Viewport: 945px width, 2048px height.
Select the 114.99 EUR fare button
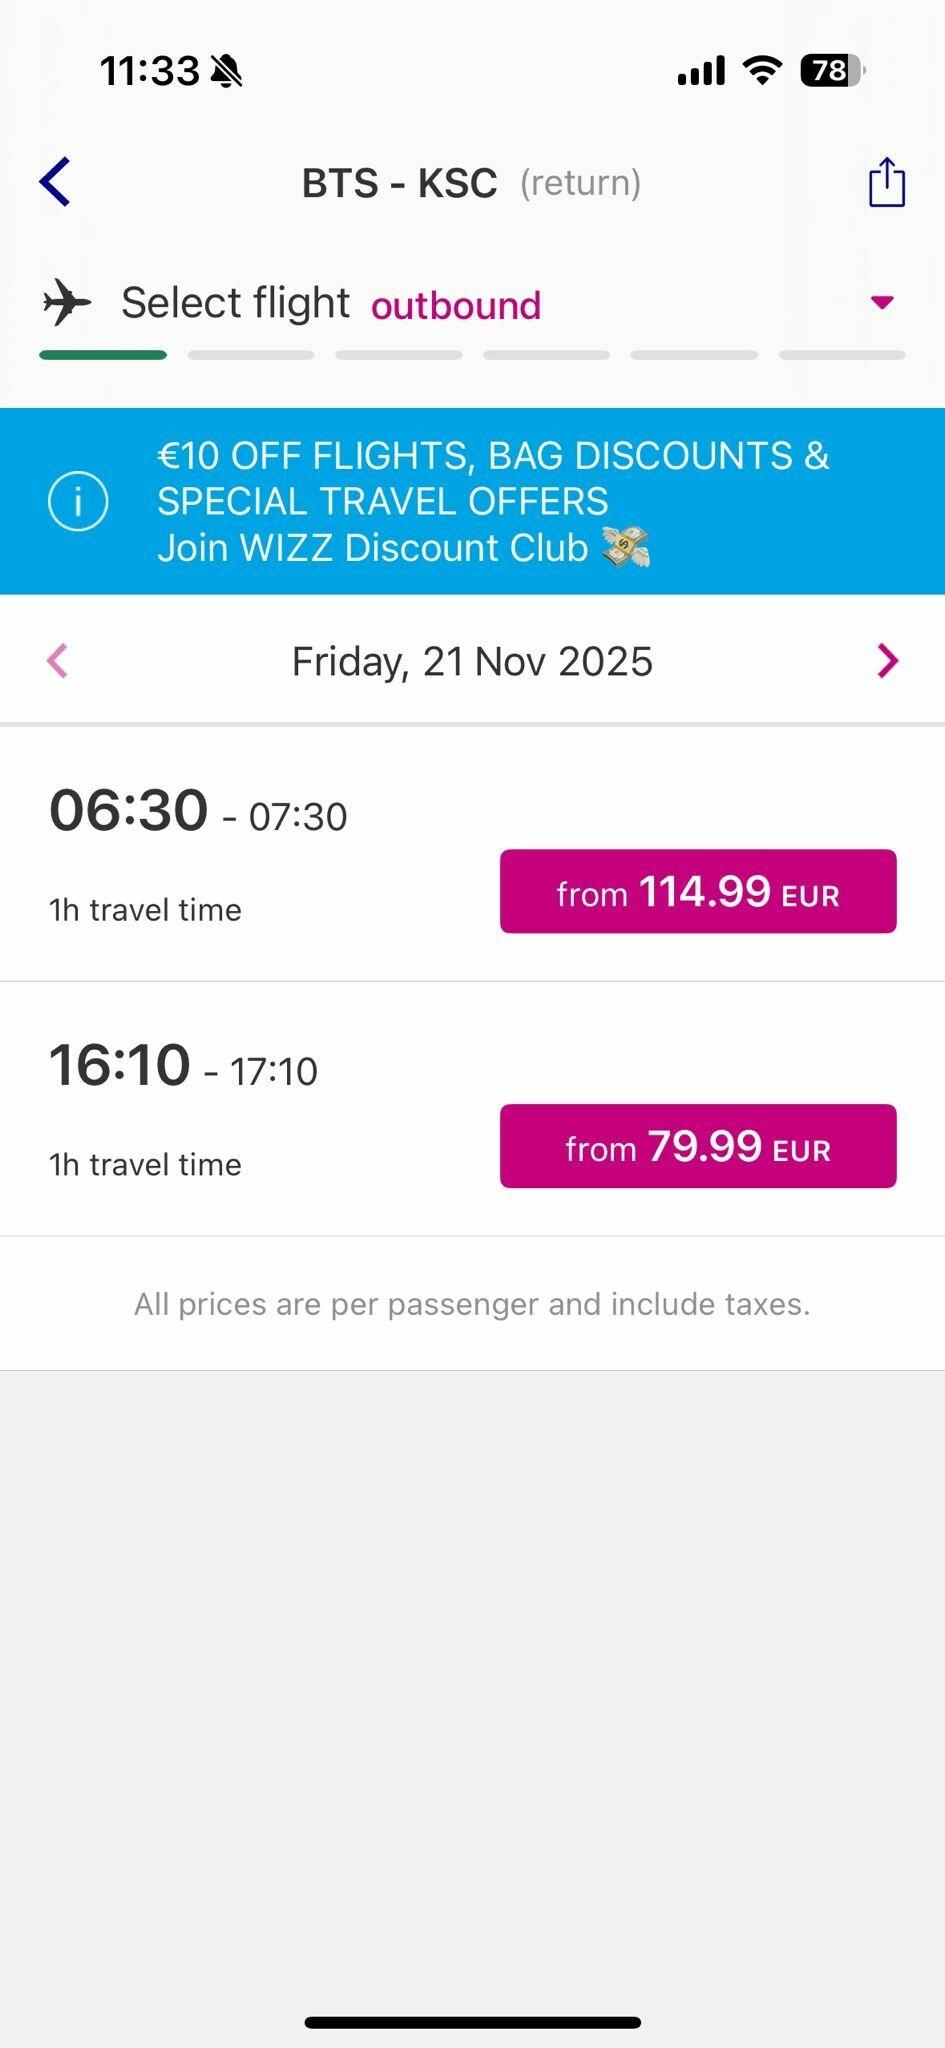click(x=698, y=891)
